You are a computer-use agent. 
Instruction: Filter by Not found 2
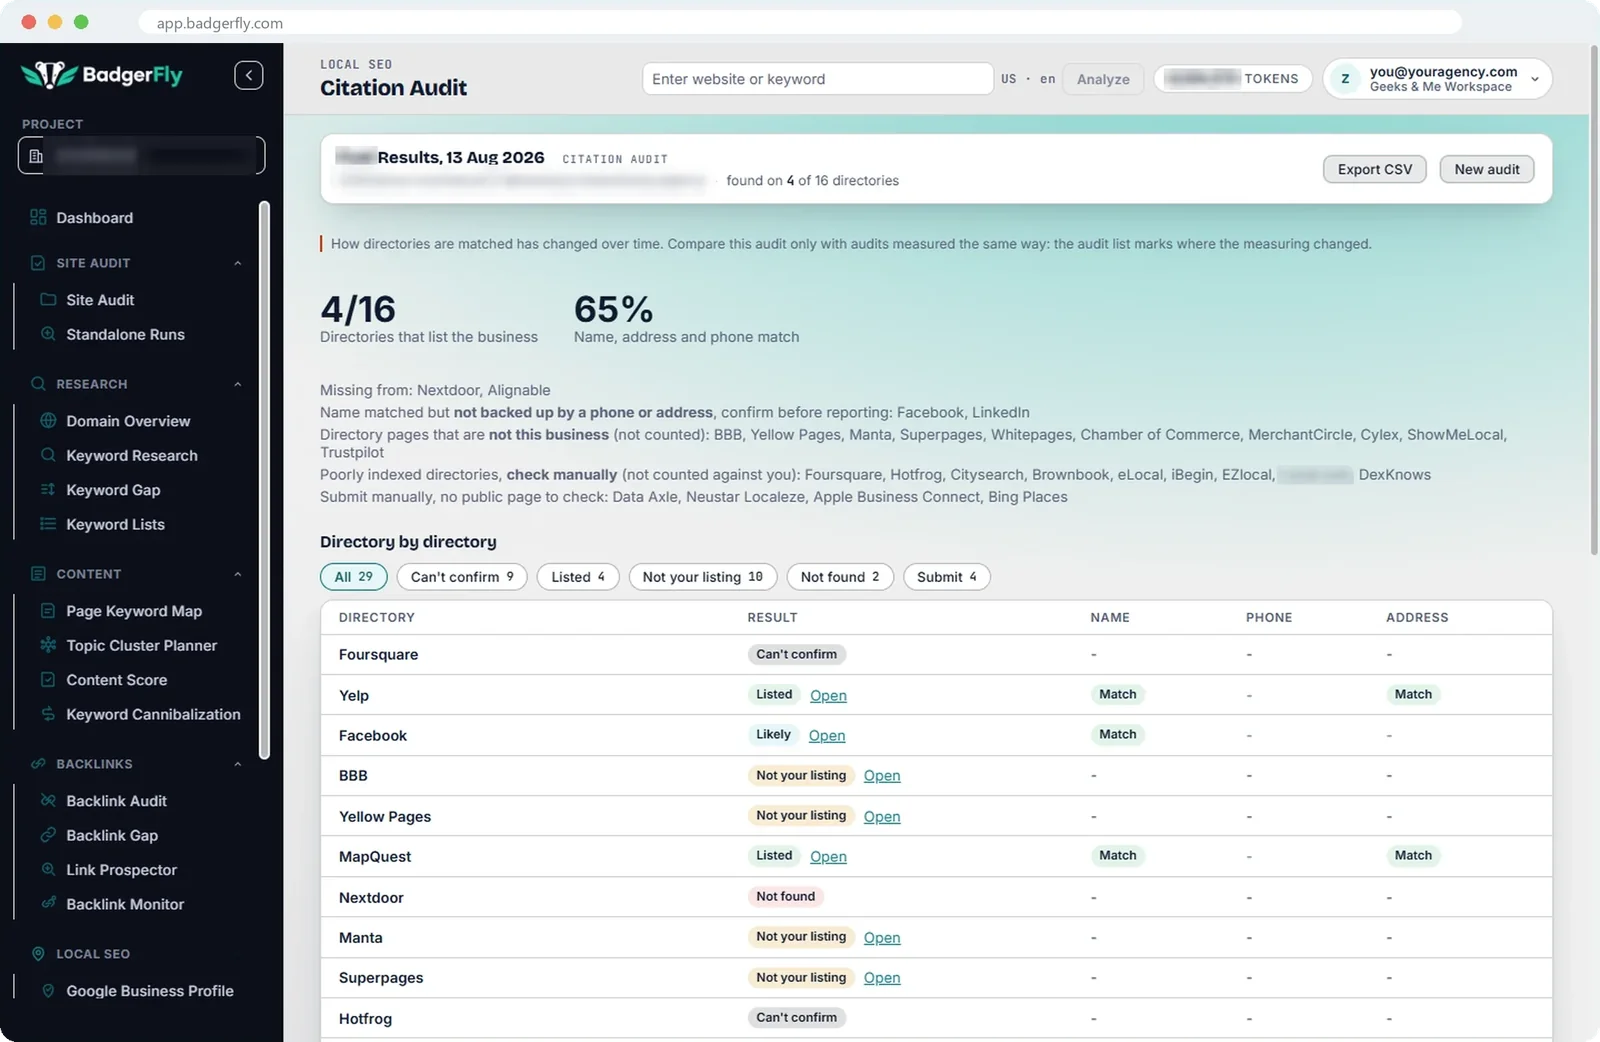(x=840, y=577)
